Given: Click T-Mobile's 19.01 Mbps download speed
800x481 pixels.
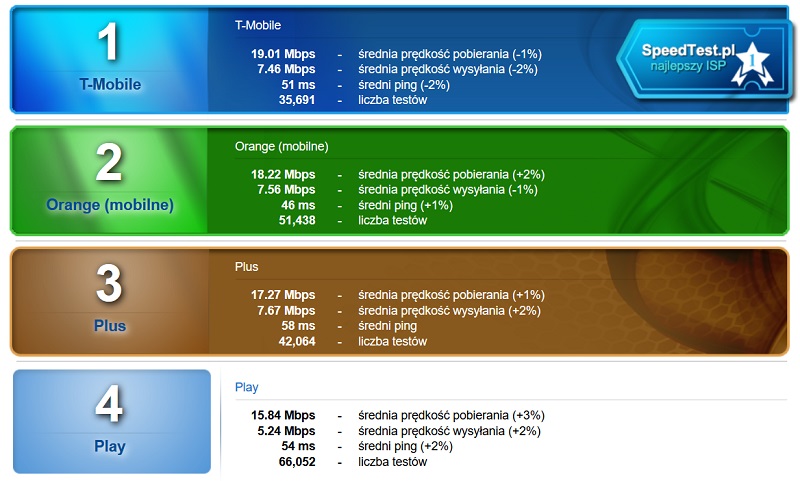Looking at the screenshot, I should point(283,54).
